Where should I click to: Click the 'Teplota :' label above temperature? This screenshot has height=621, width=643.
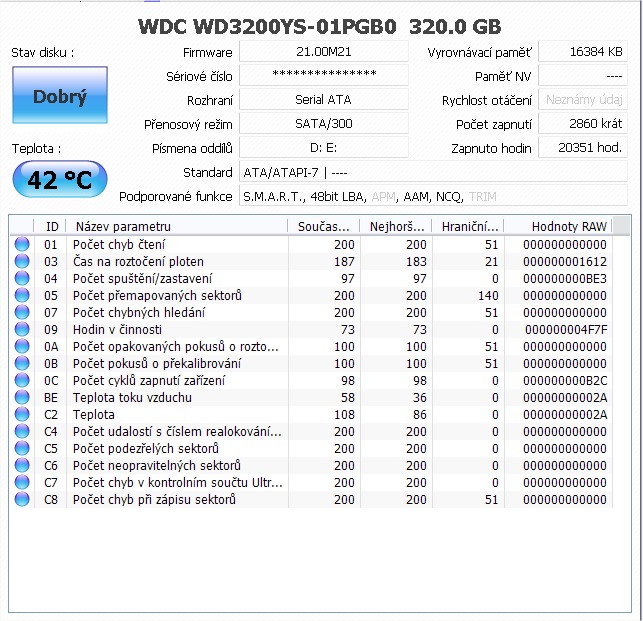tap(36, 148)
